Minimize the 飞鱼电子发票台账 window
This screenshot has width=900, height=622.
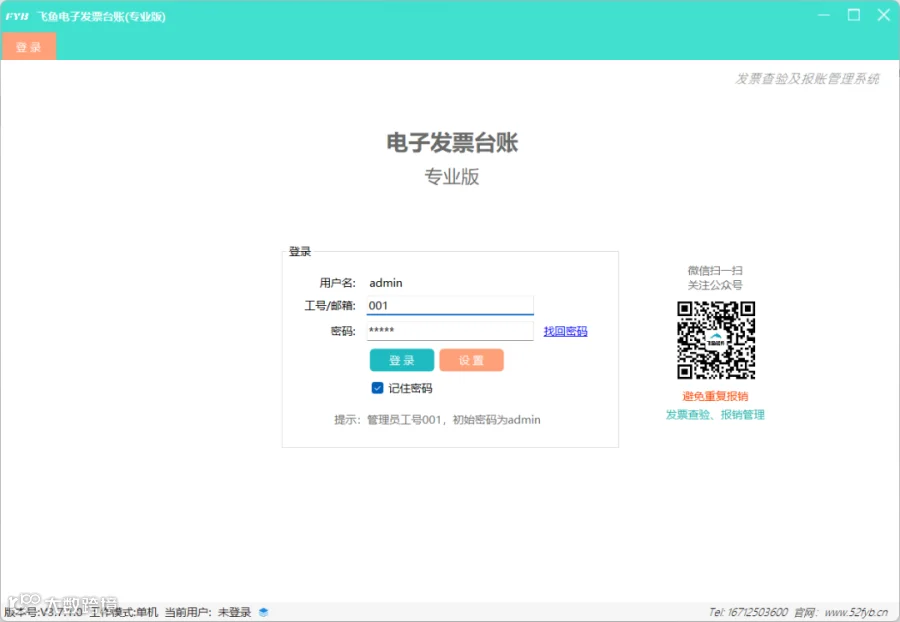[x=824, y=15]
